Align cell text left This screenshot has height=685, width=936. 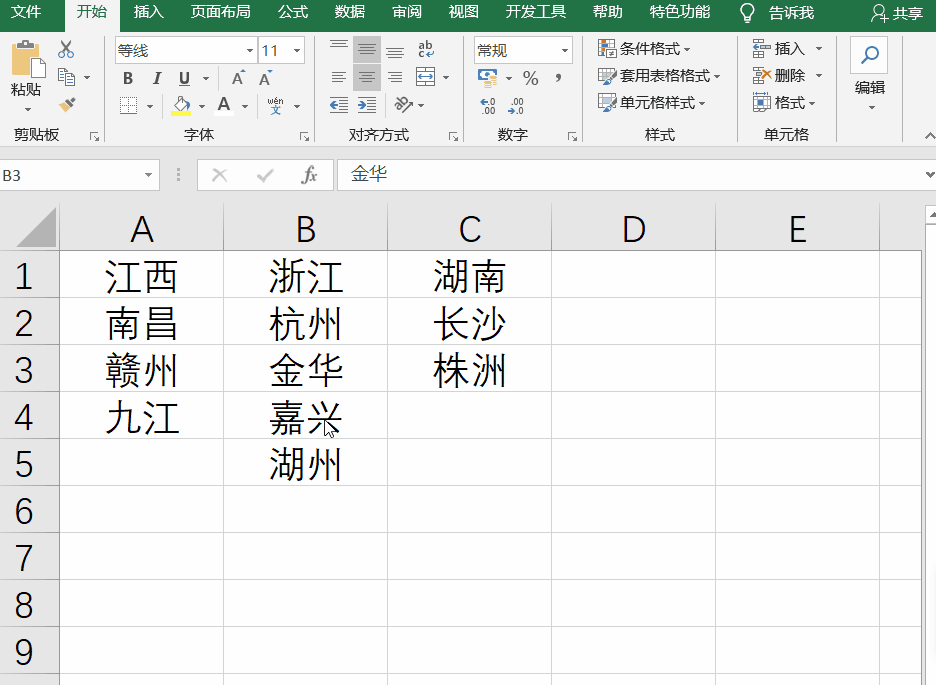pyautogui.click(x=338, y=77)
